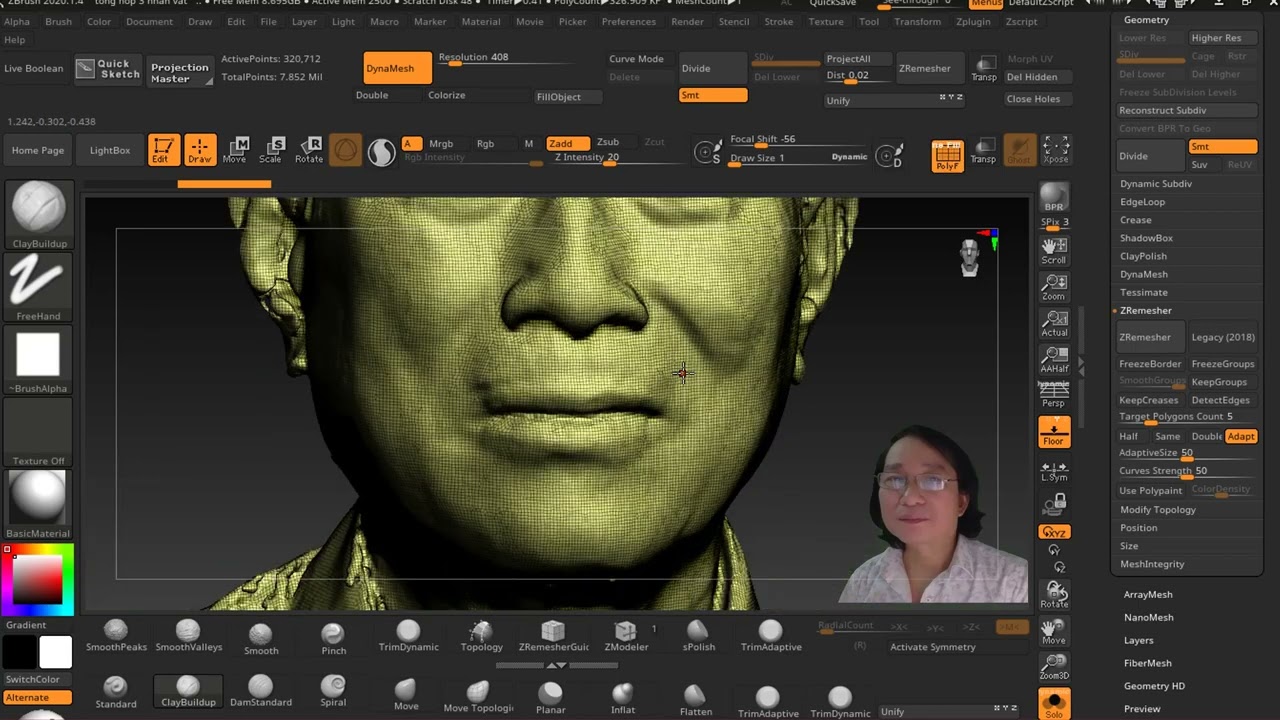Select the TrimDynamic brush
The image size is (1280, 720).
click(x=408, y=635)
